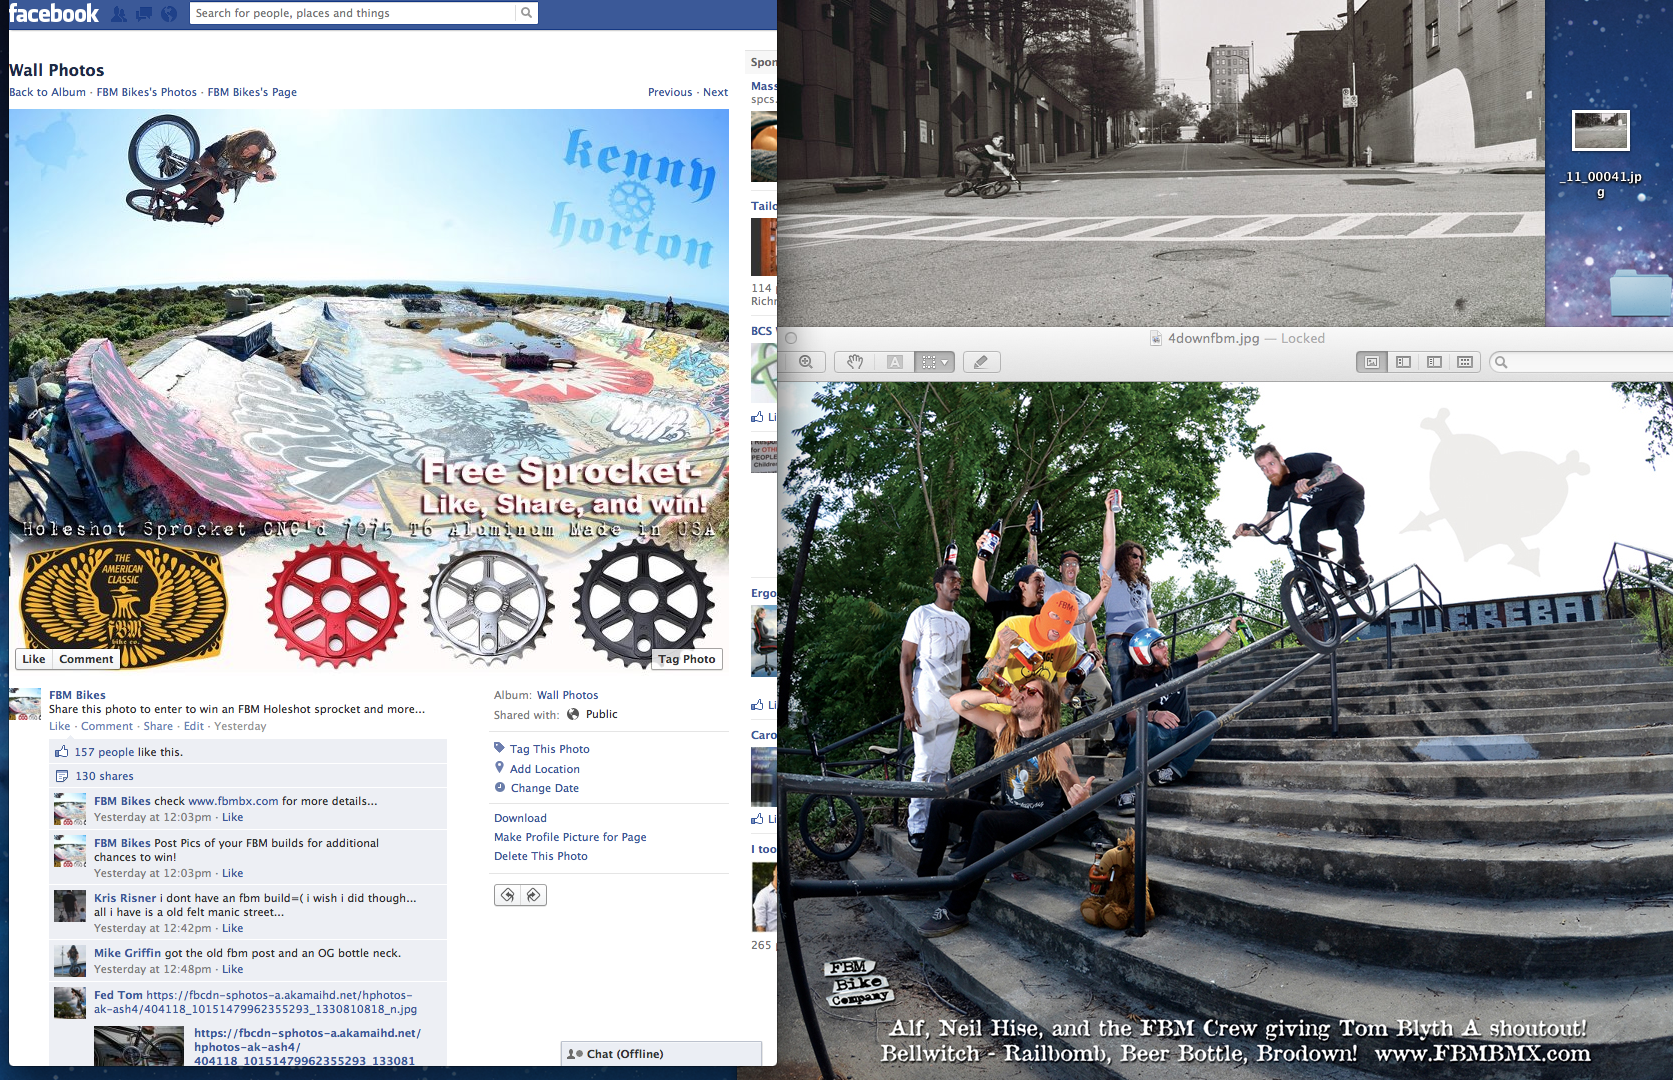Go Back to Album

tap(47, 92)
